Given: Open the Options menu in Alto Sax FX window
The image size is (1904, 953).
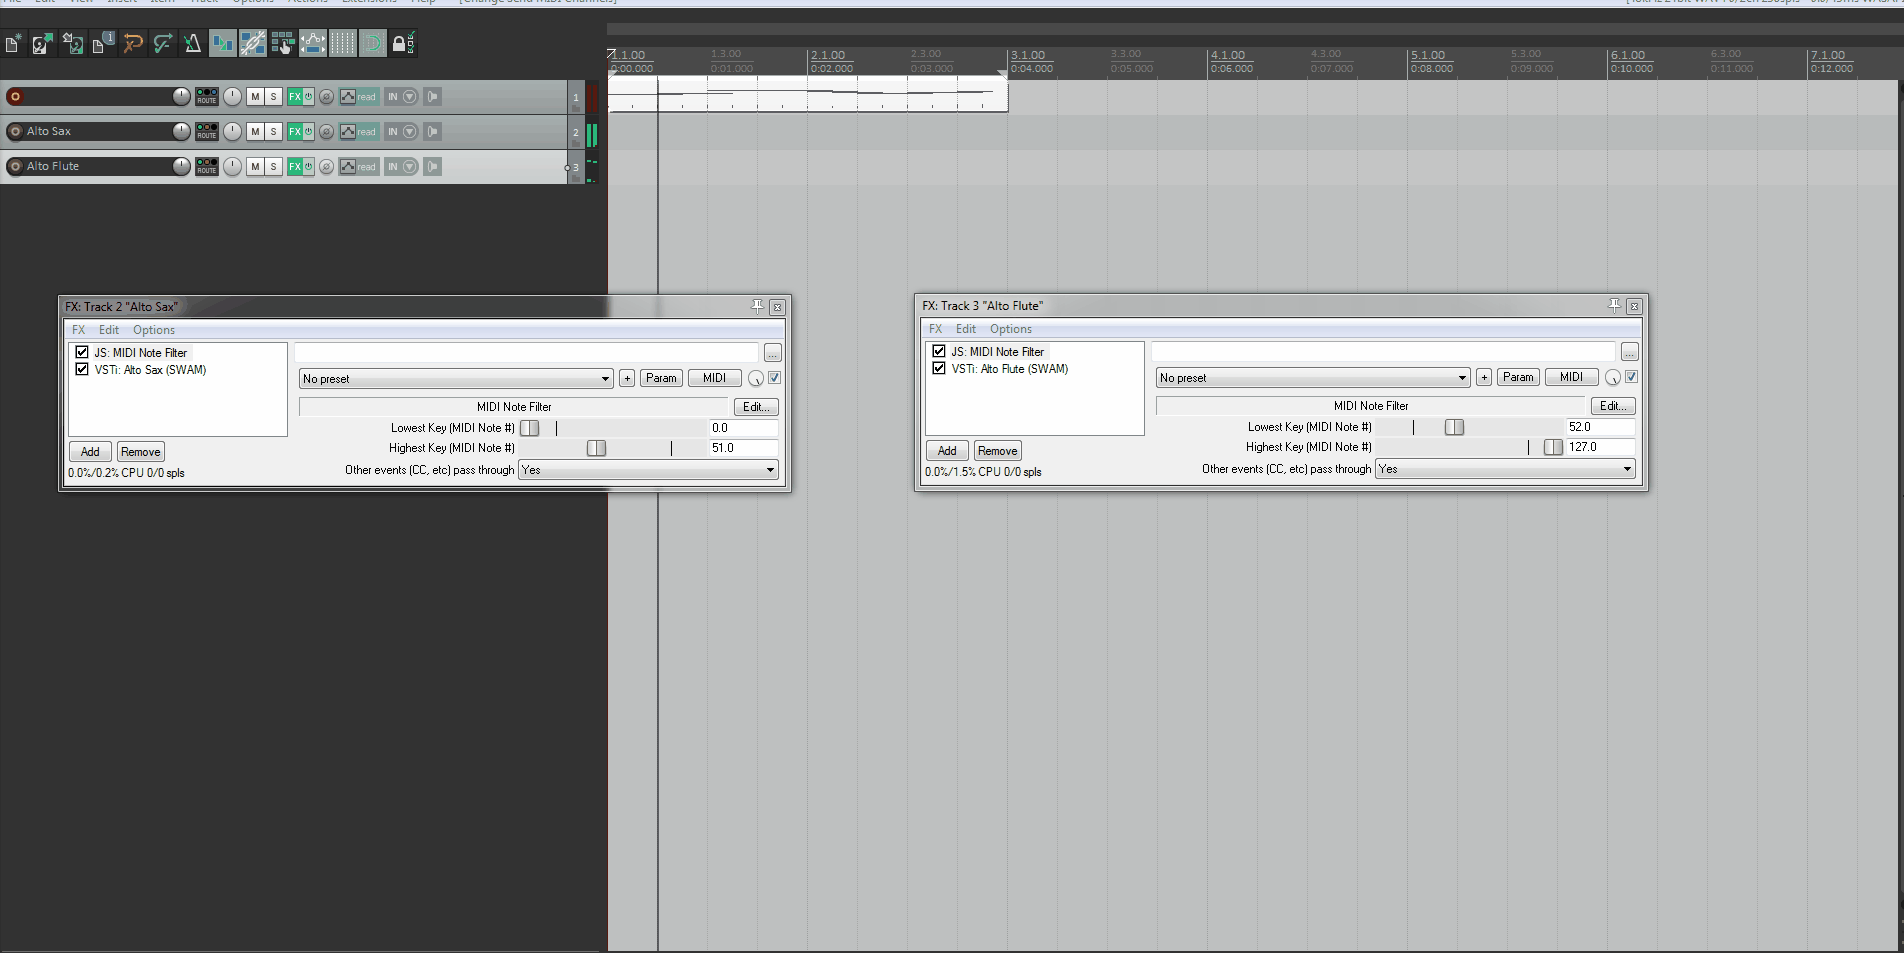Looking at the screenshot, I should pos(154,330).
